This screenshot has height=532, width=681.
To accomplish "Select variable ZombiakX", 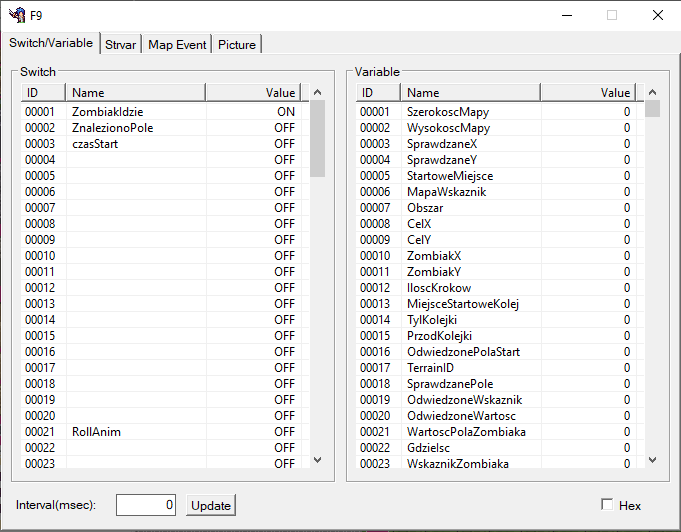I will coord(500,256).
